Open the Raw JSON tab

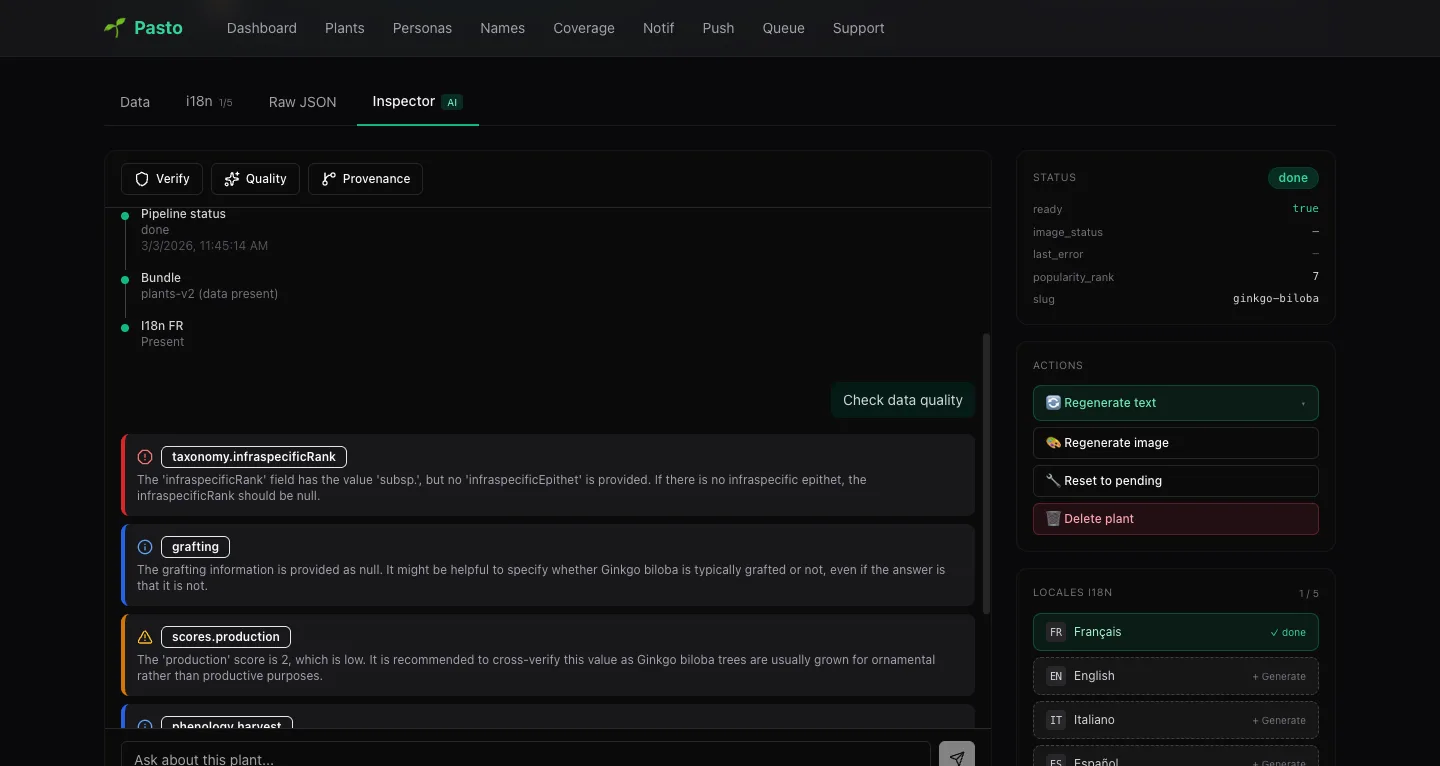click(303, 102)
